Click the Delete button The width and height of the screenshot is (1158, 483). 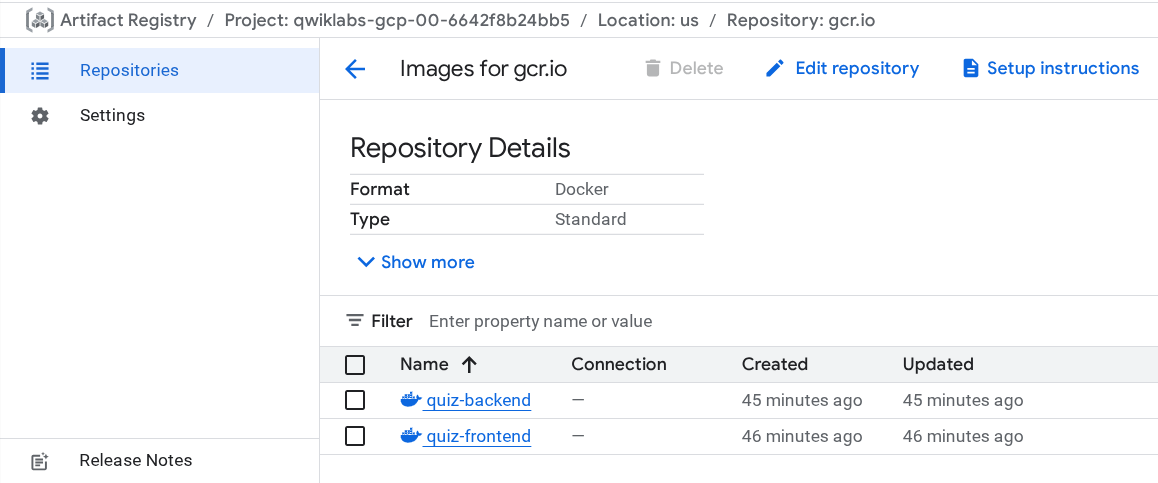click(x=684, y=69)
